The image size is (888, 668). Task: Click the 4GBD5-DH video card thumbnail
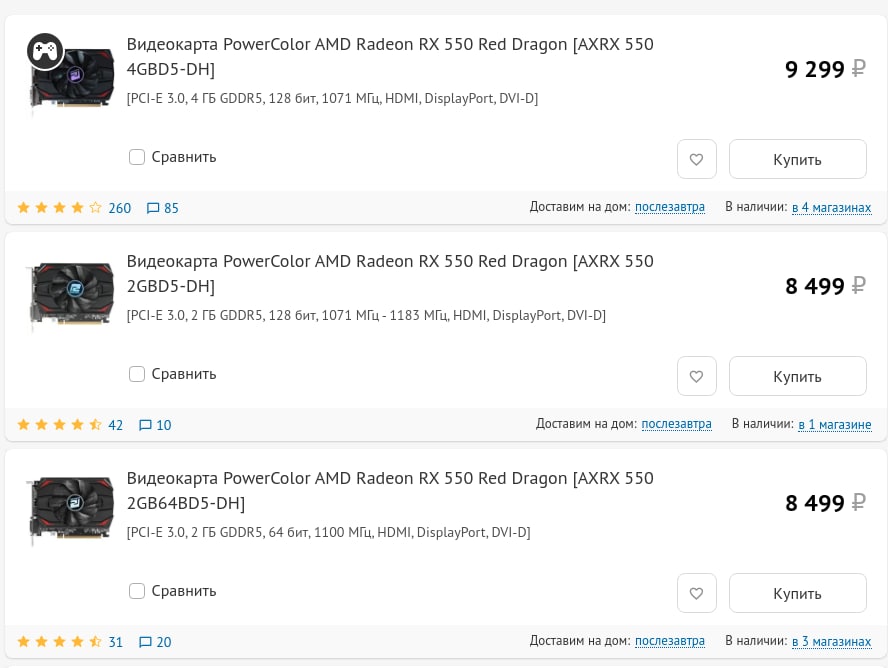tap(71, 78)
